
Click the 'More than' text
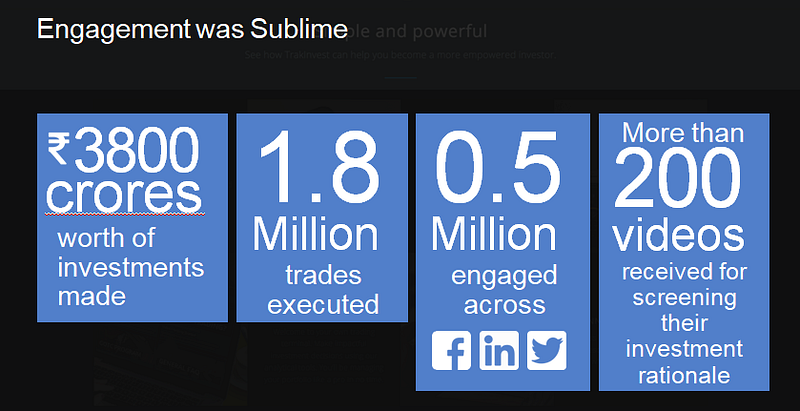683,133
